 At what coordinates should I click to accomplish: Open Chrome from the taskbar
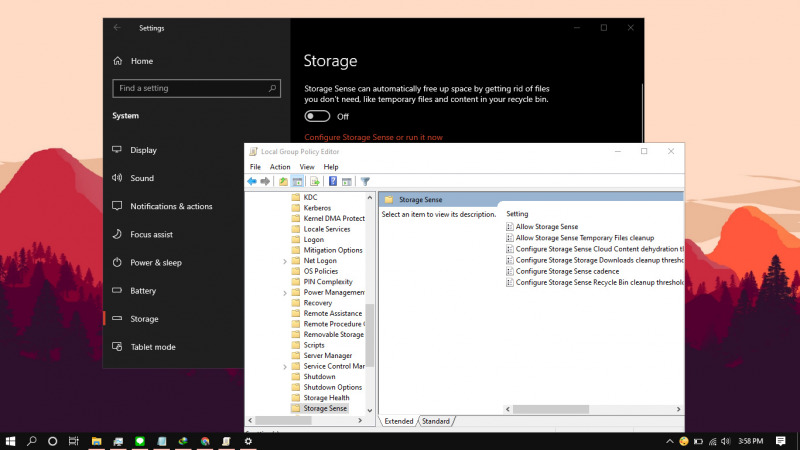[x=205, y=441]
